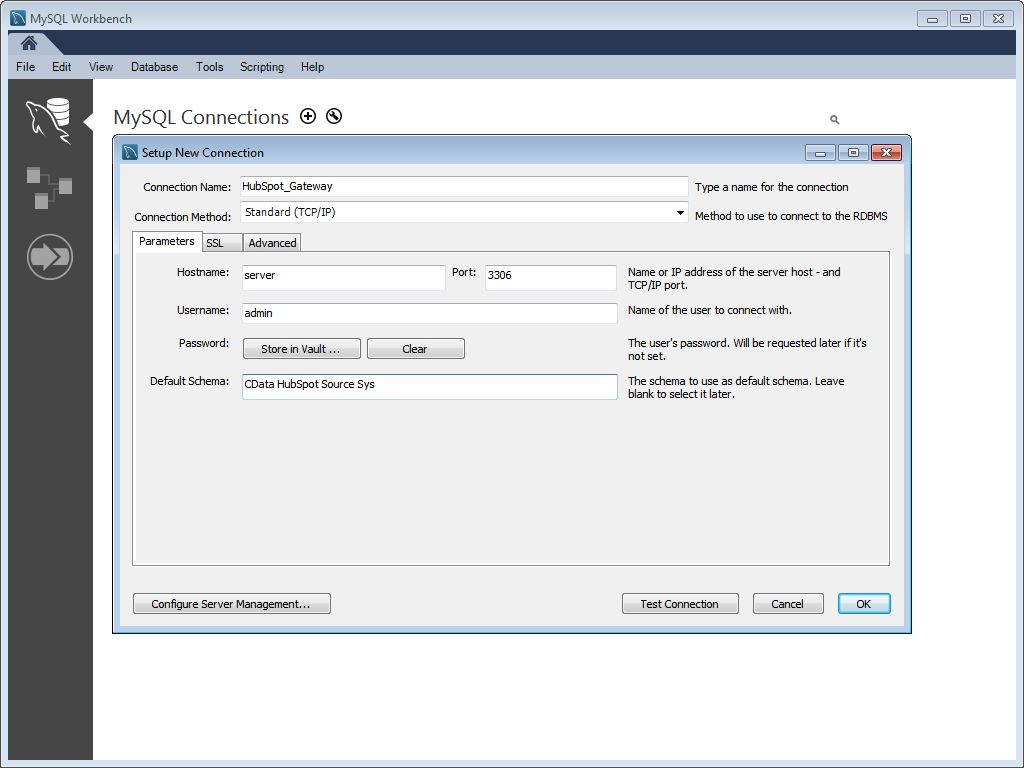
Task: Confirm the dialog with OK
Action: (864, 604)
